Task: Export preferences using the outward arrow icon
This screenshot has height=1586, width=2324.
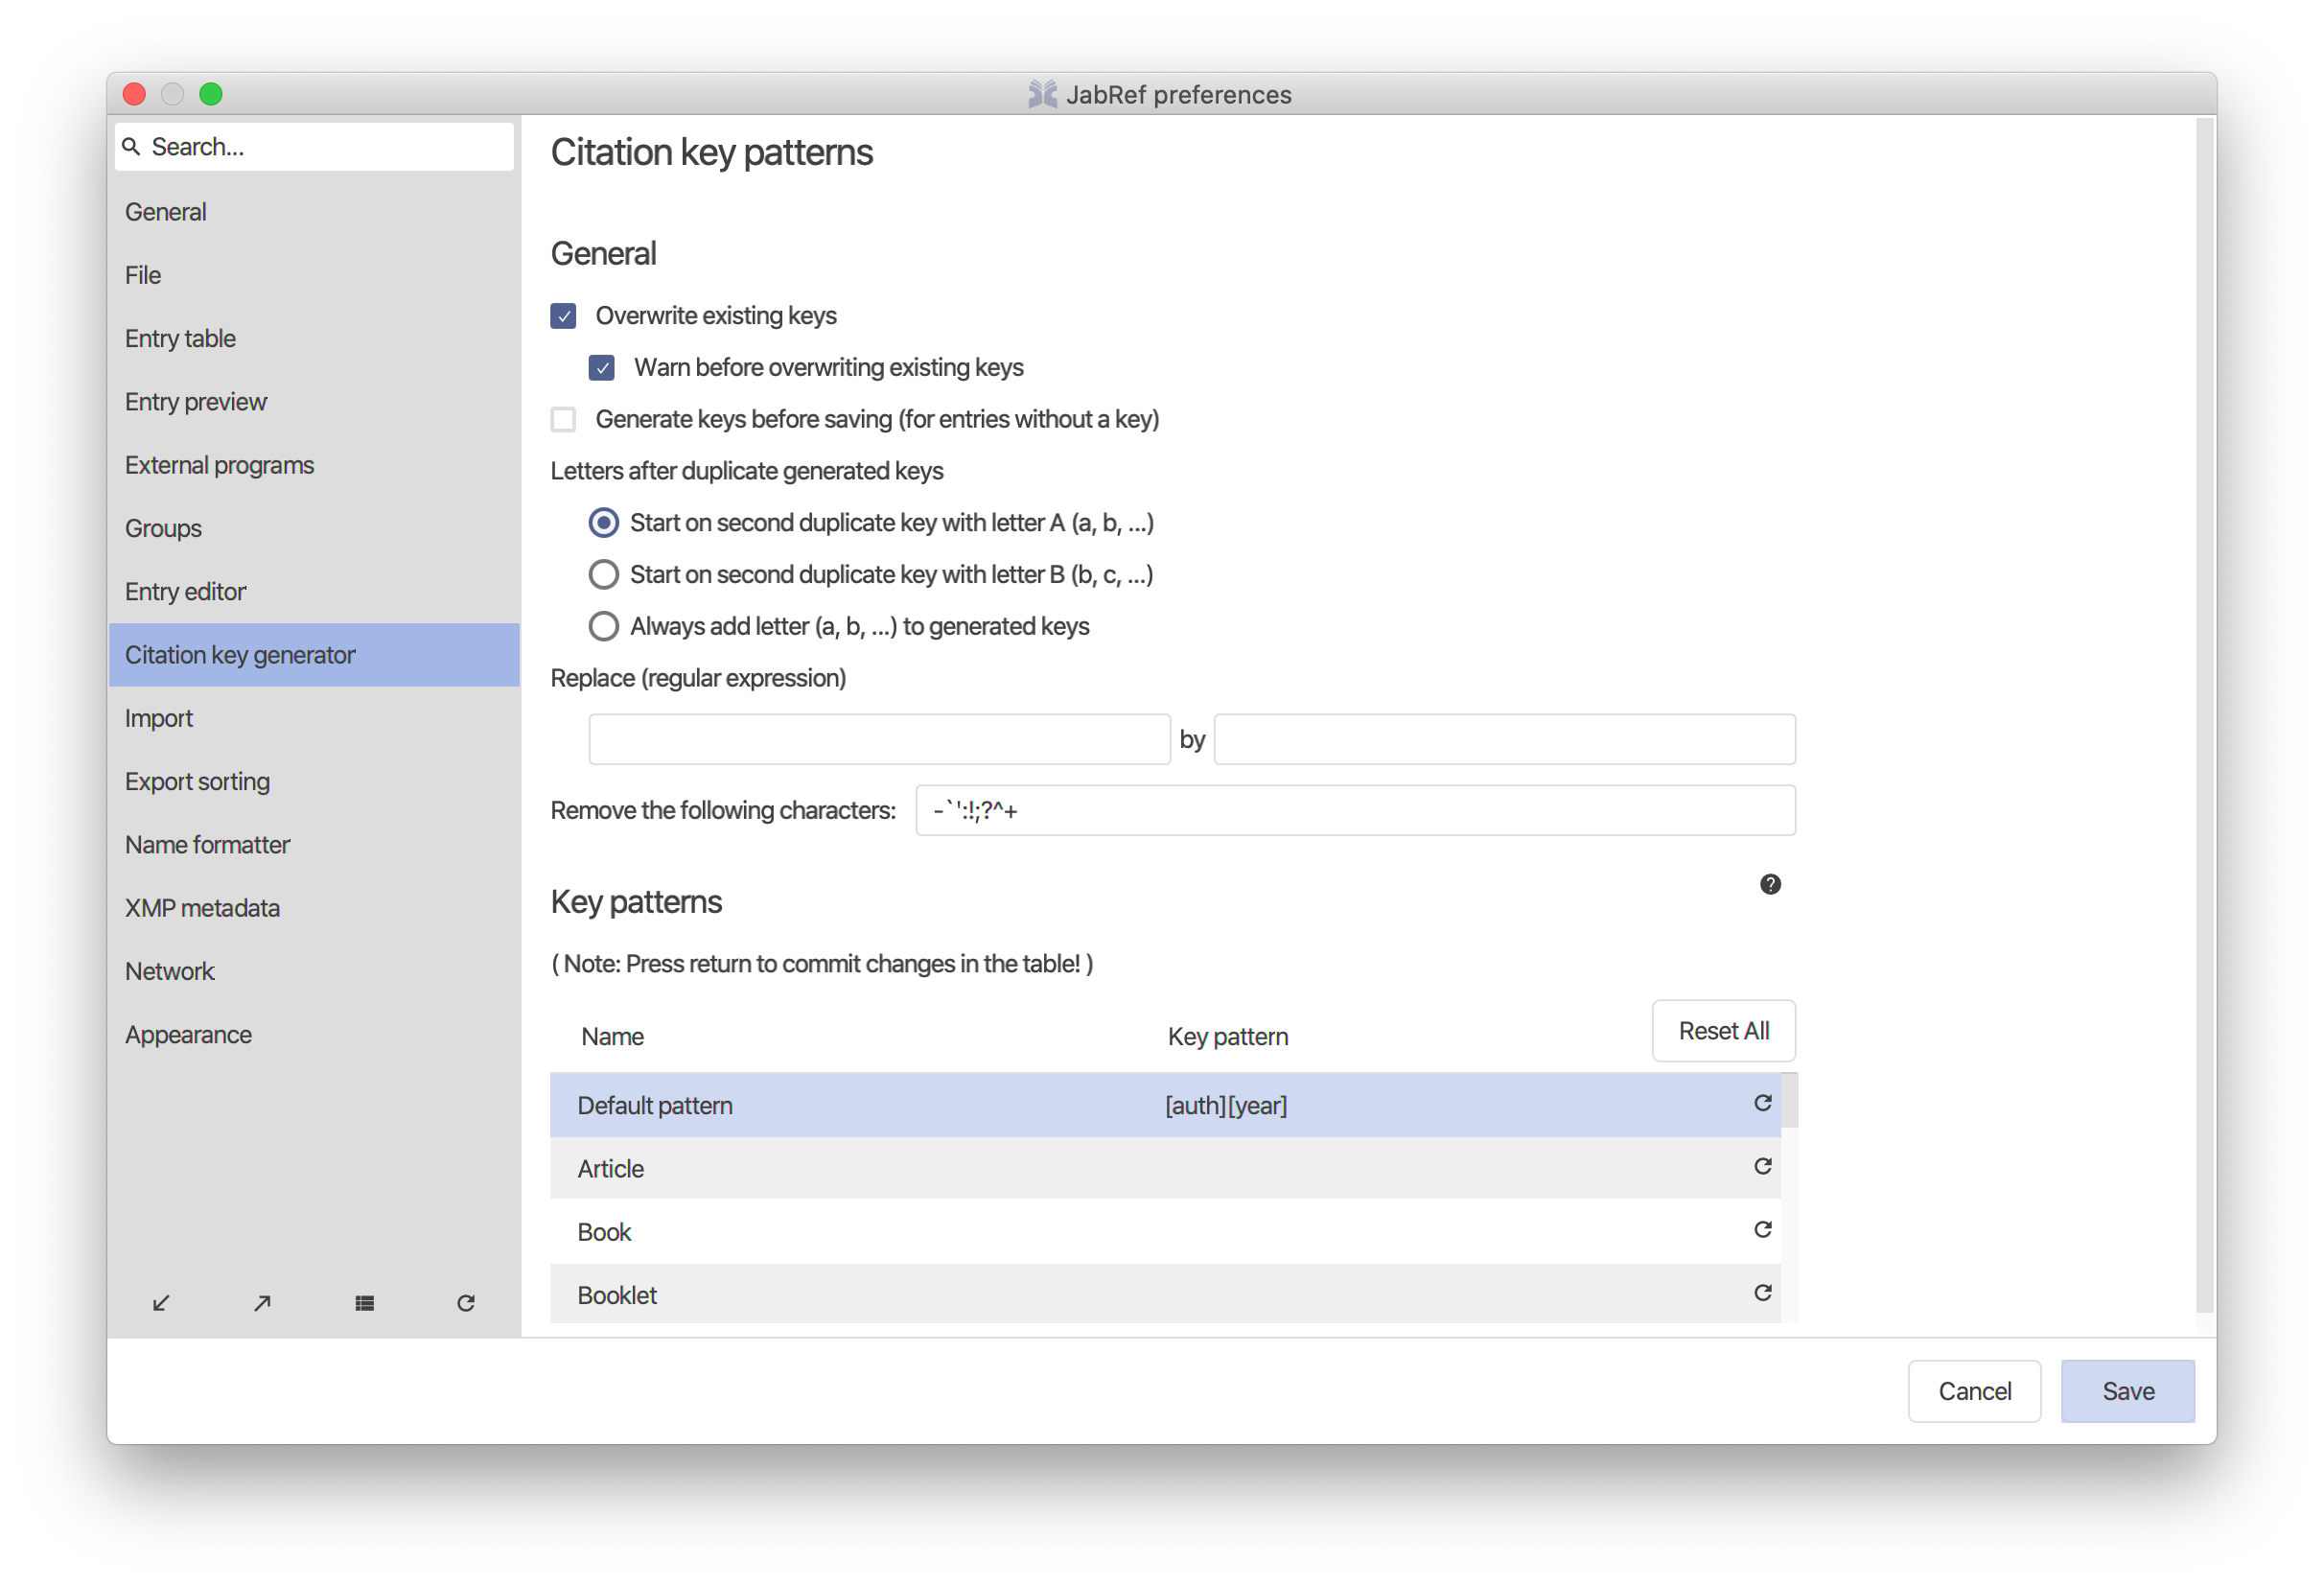Action: tap(262, 1302)
